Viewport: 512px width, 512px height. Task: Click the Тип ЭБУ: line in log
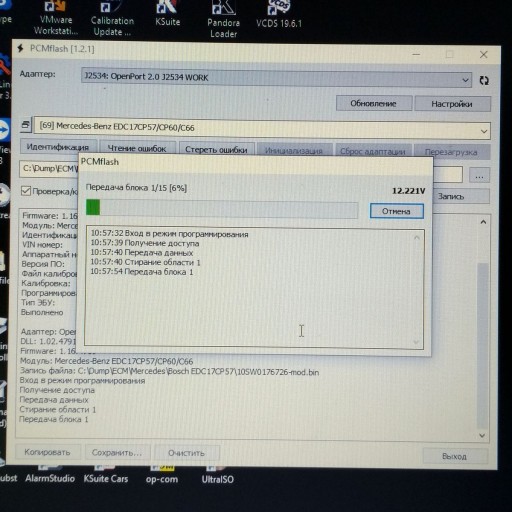38,303
